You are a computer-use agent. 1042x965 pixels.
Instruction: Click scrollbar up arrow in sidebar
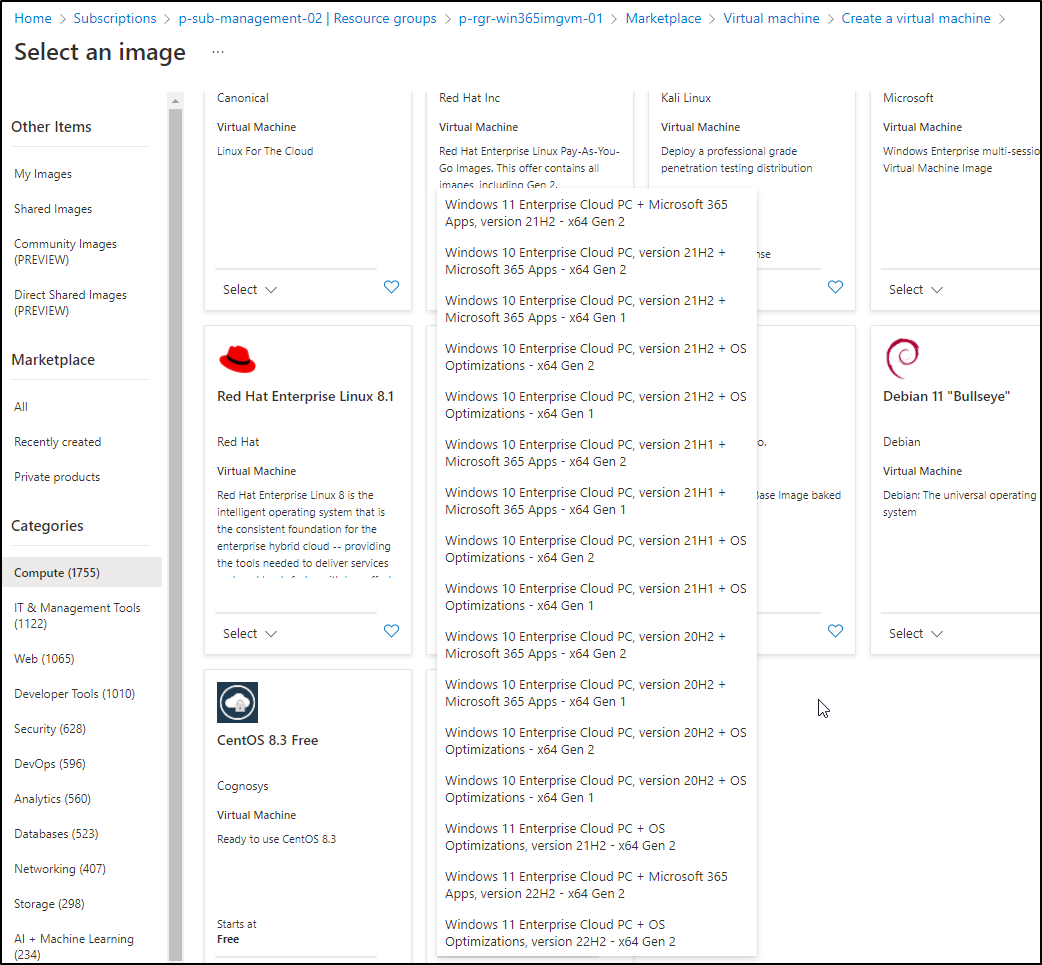tap(175, 101)
